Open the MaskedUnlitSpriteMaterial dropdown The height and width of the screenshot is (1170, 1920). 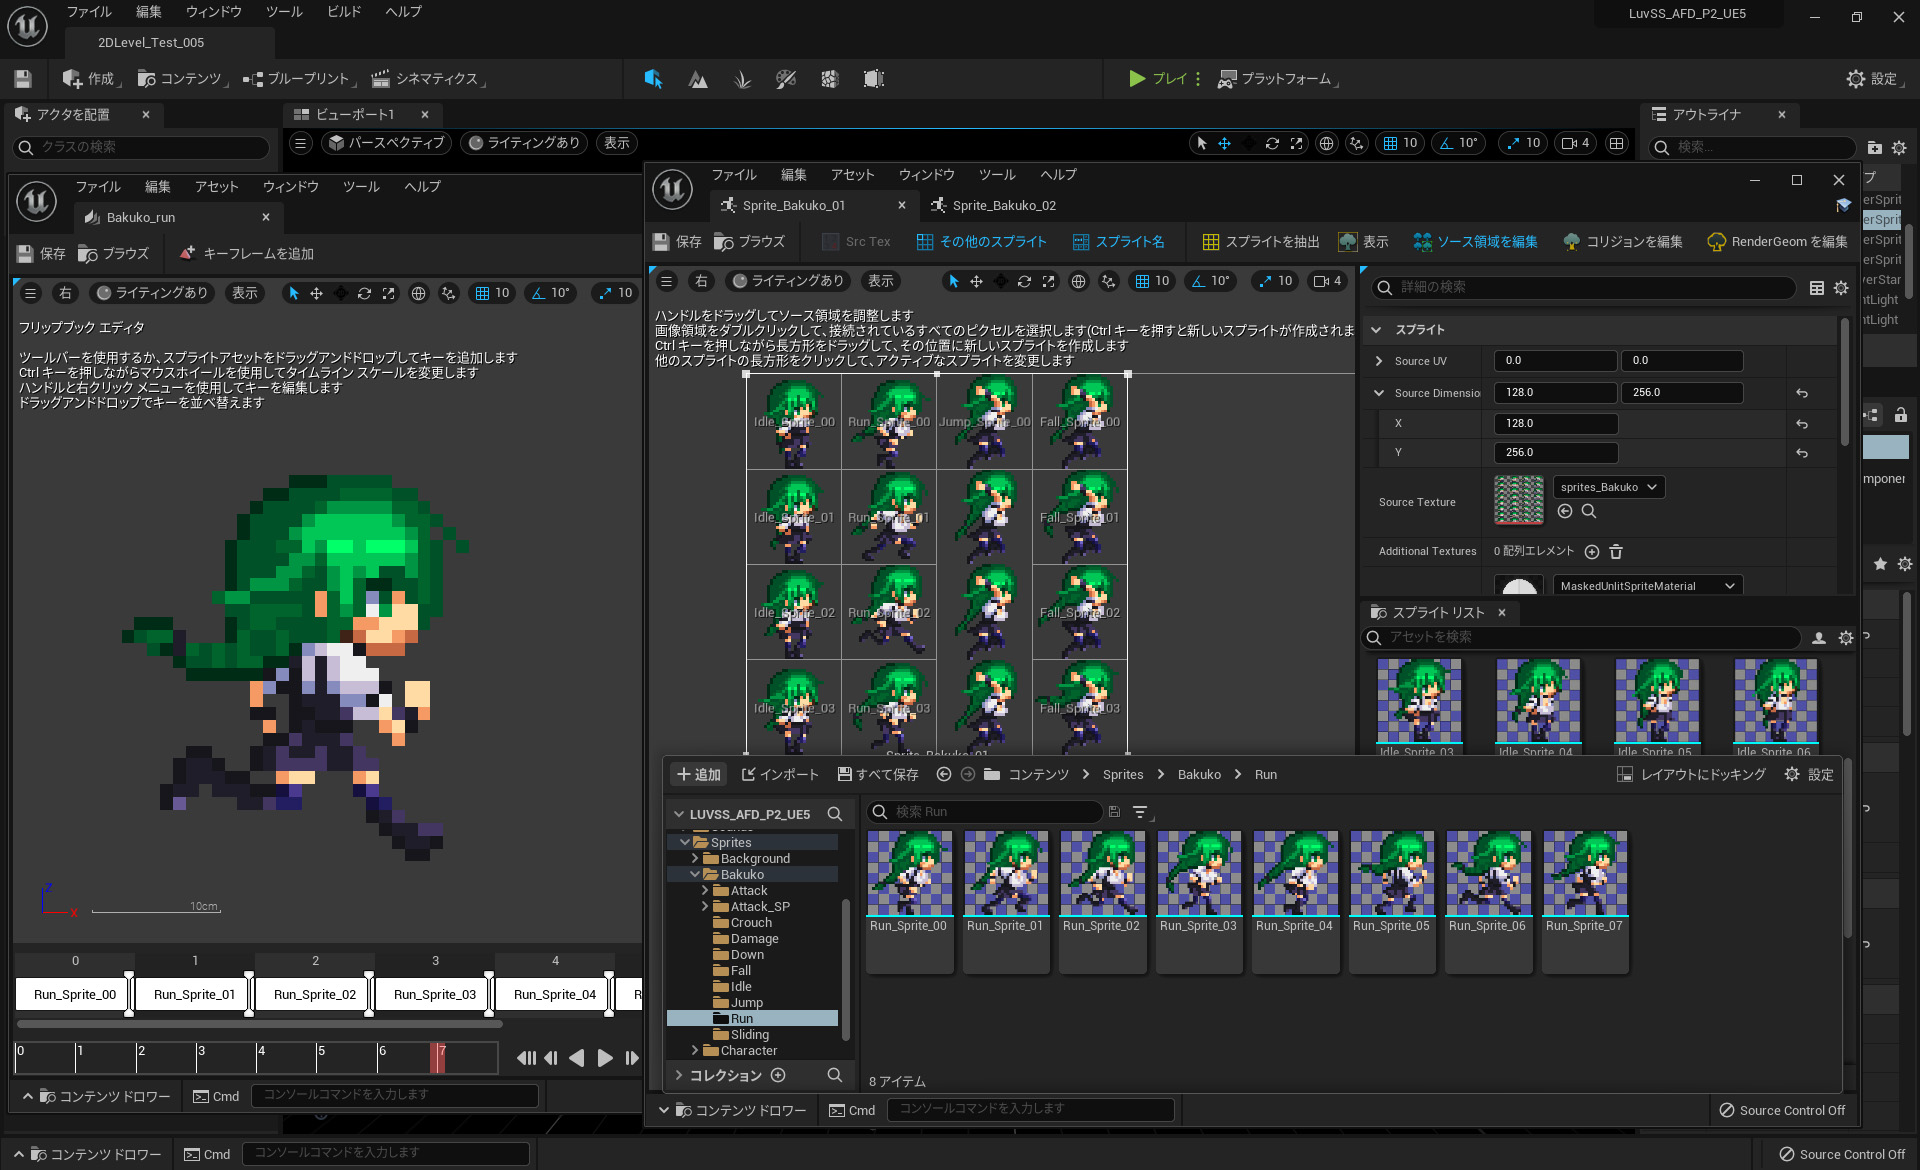tap(1647, 585)
